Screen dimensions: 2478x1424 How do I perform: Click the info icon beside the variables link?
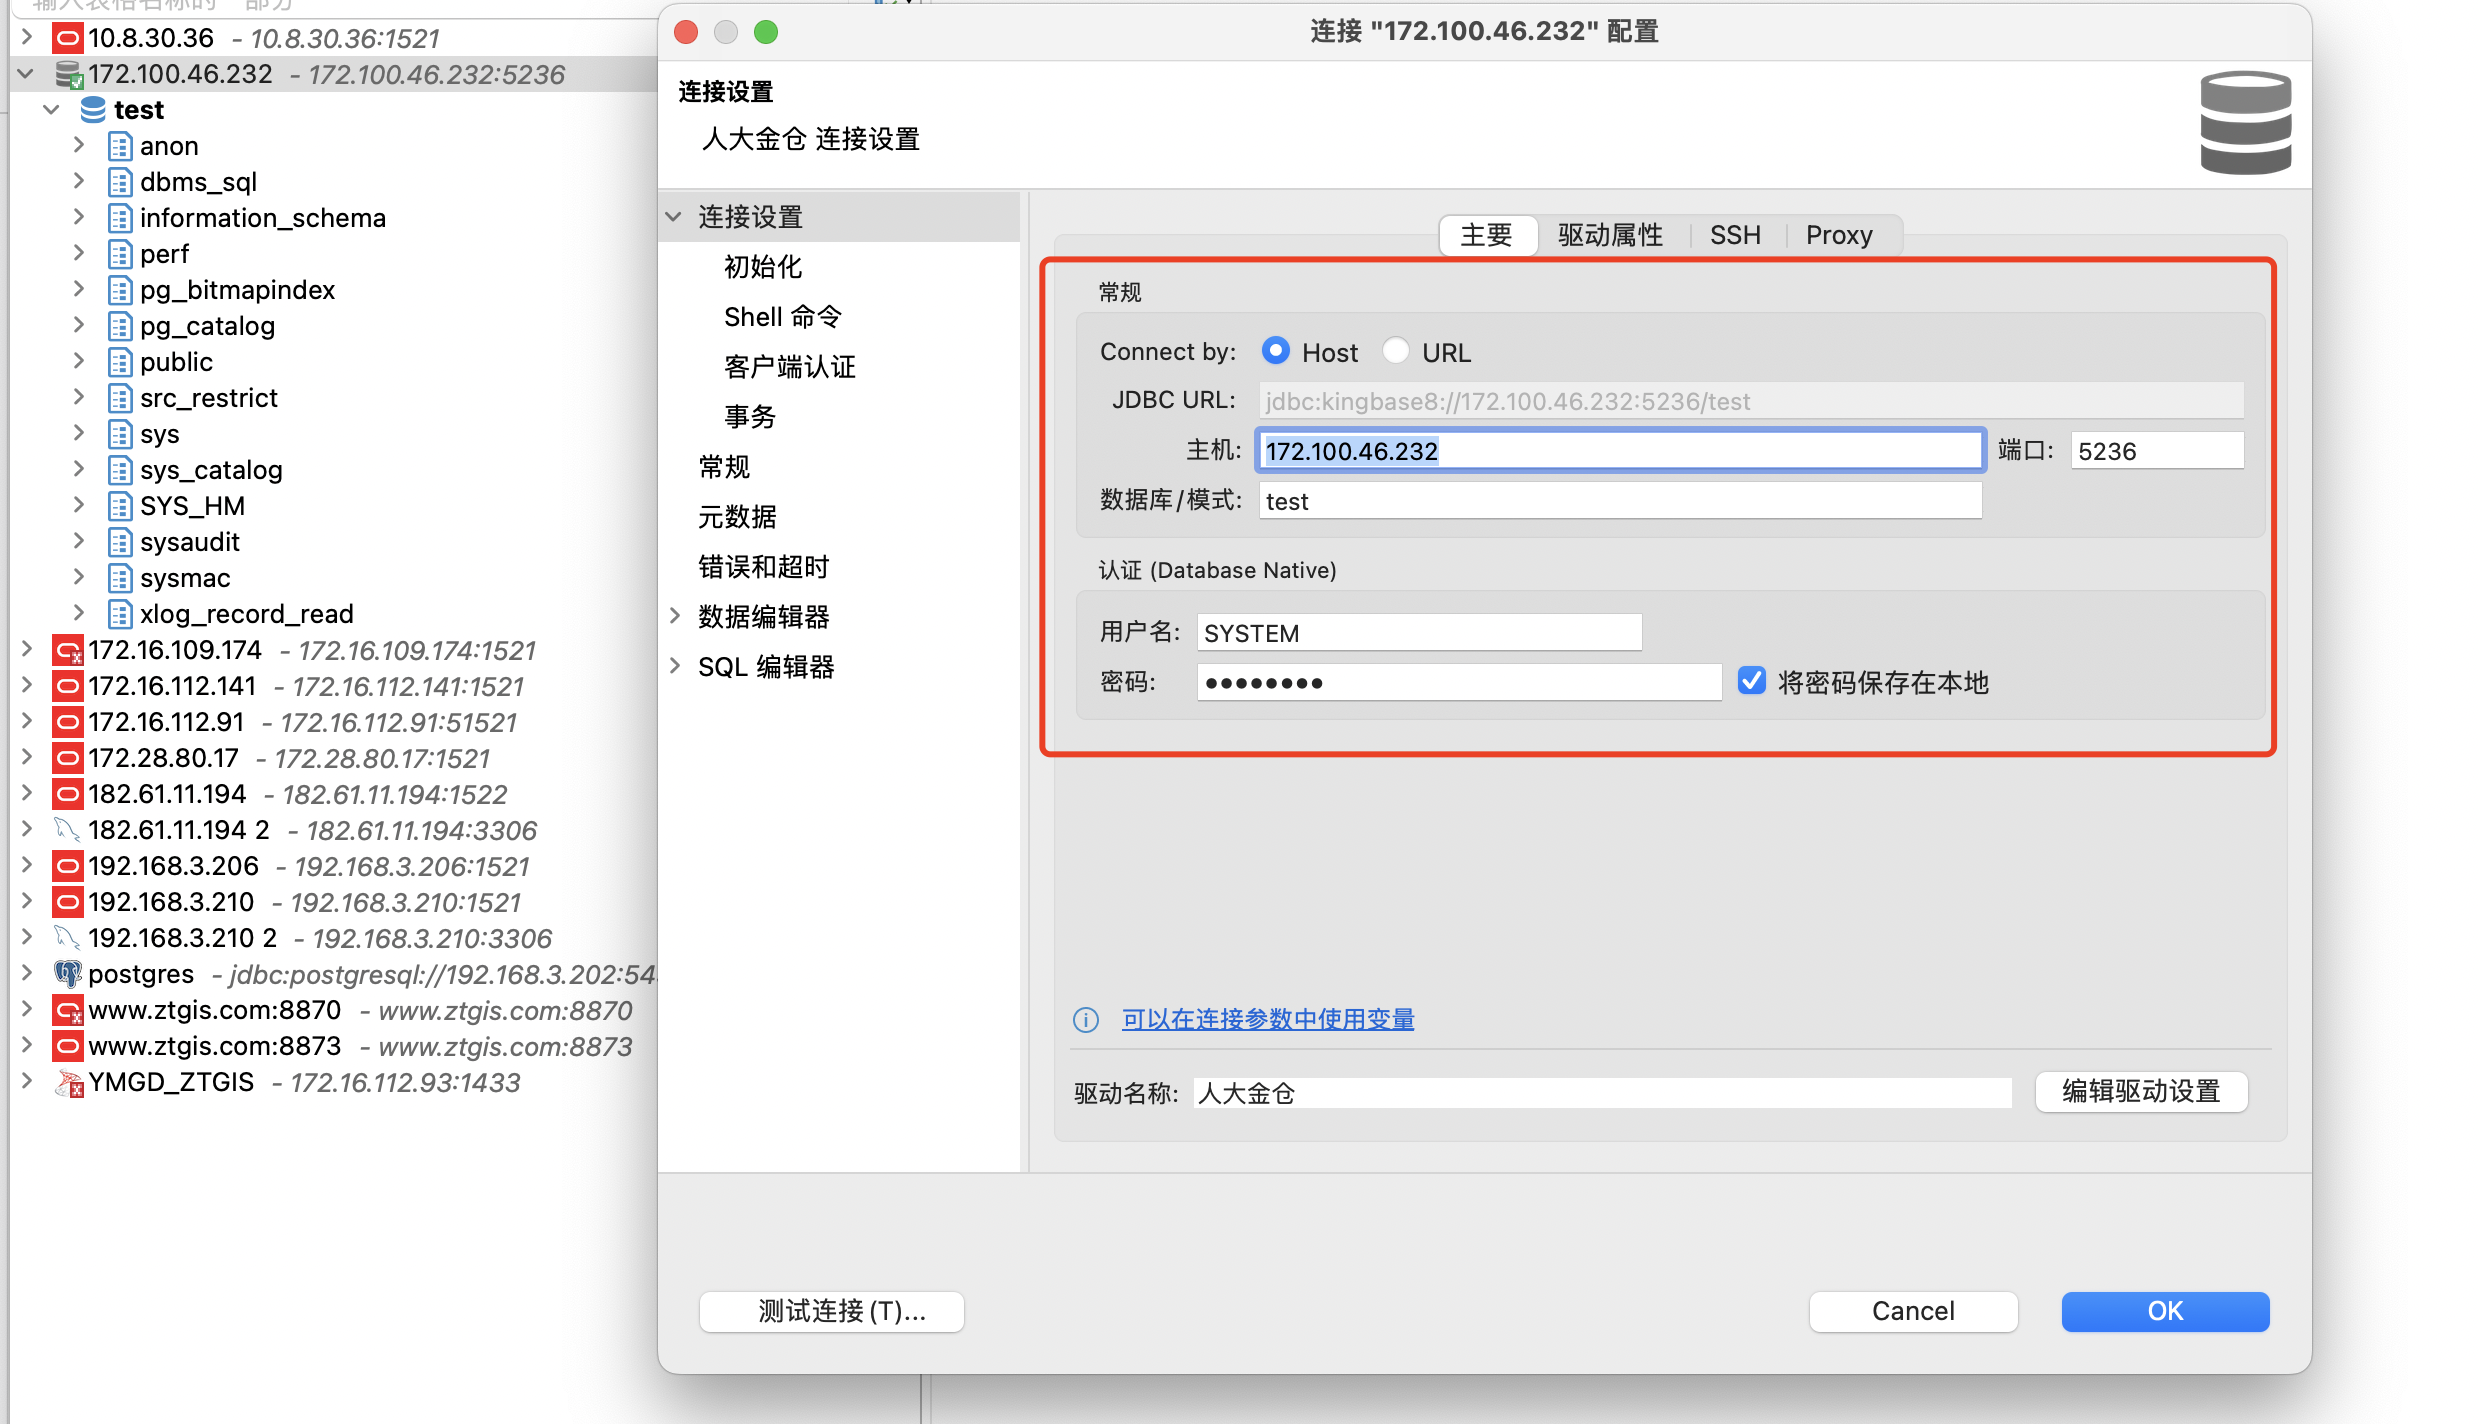click(x=1085, y=1019)
